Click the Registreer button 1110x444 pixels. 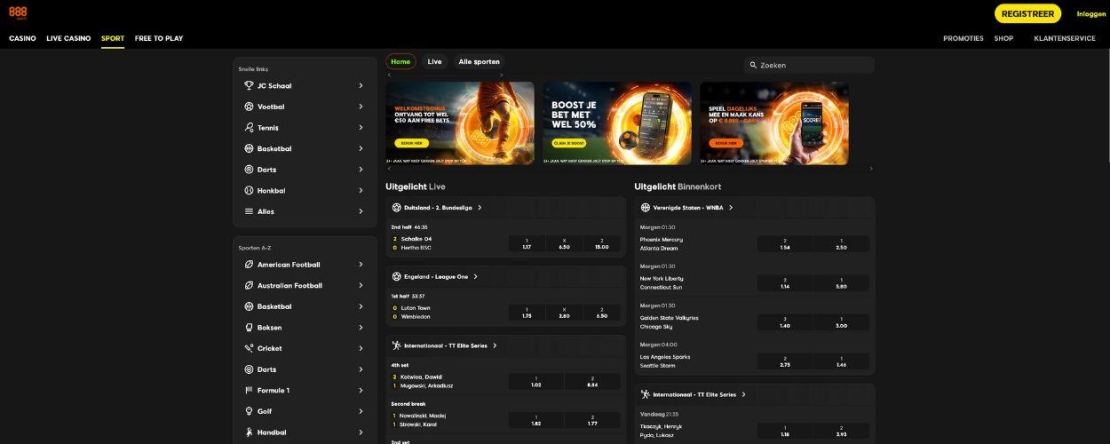(1028, 13)
